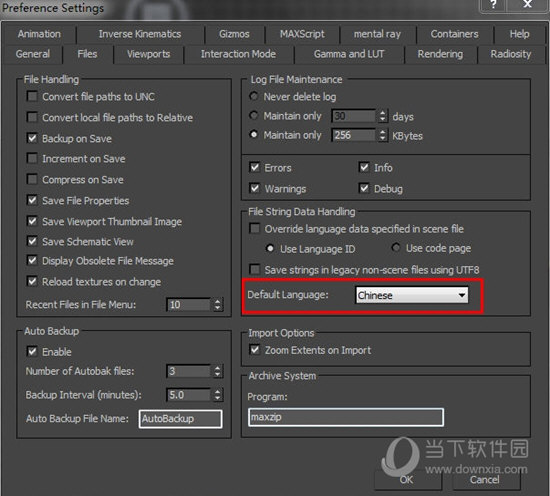Uncheck the Info log checkbox

(364, 167)
